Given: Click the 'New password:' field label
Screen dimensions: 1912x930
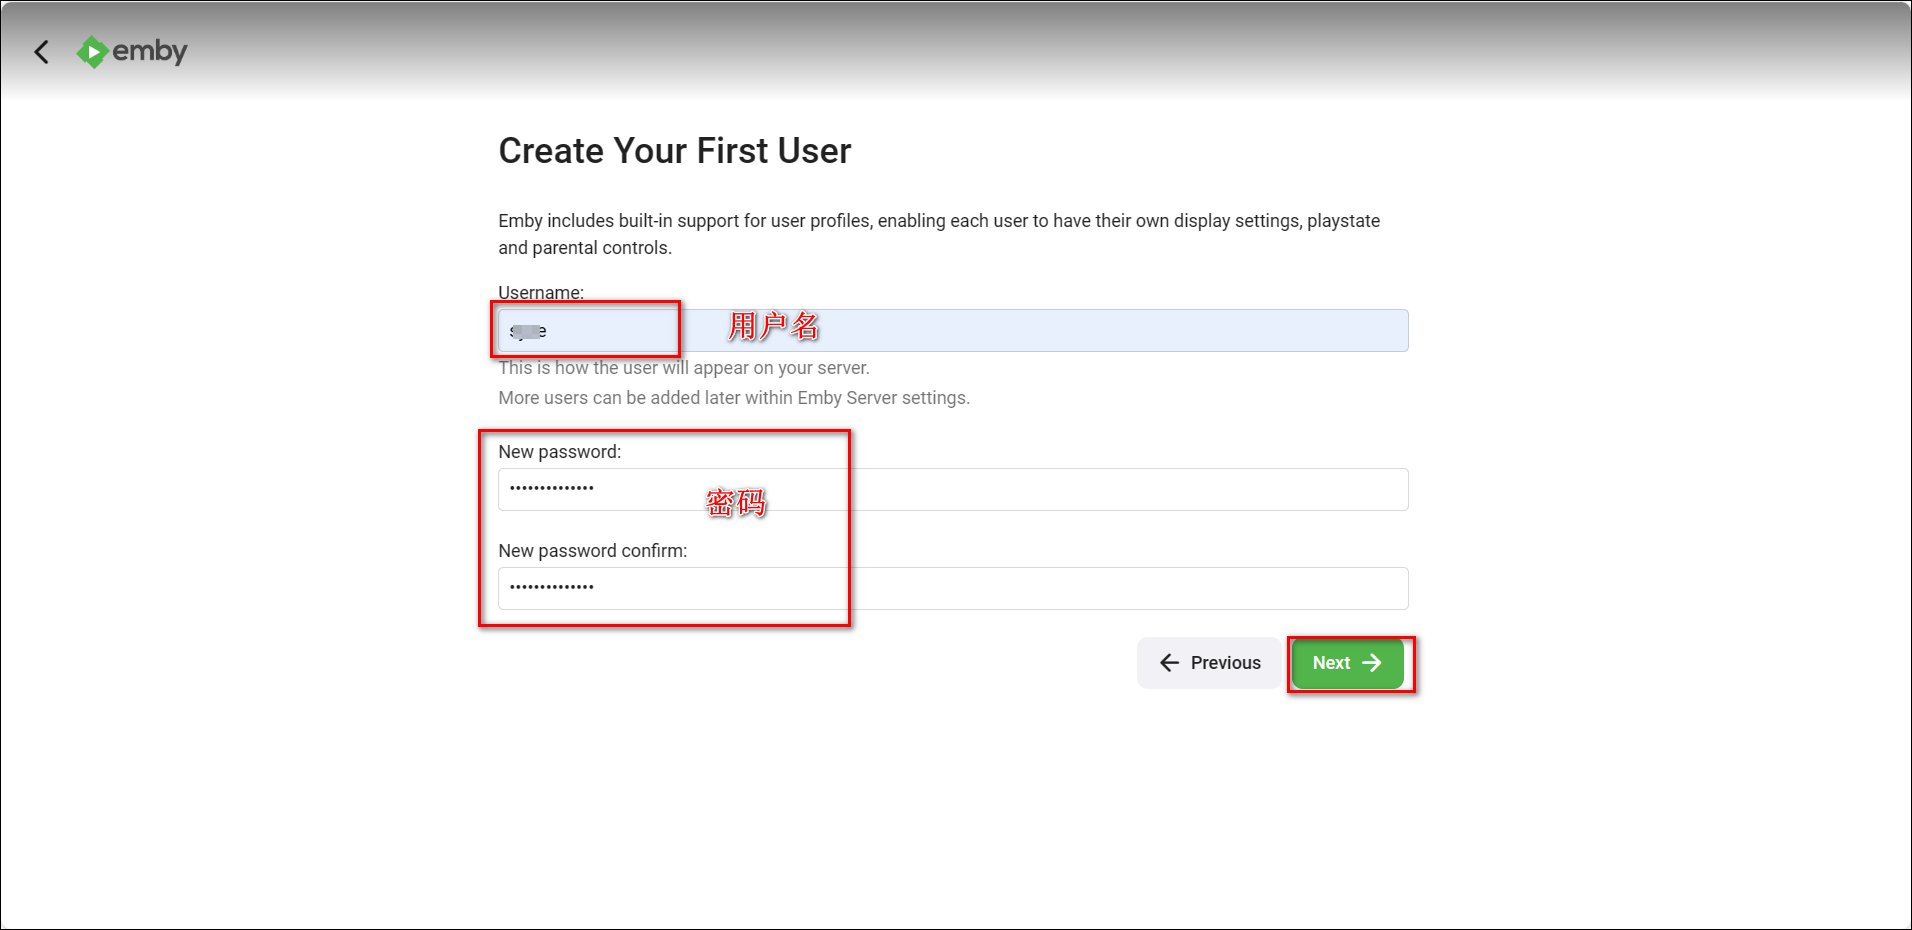Looking at the screenshot, I should (559, 452).
